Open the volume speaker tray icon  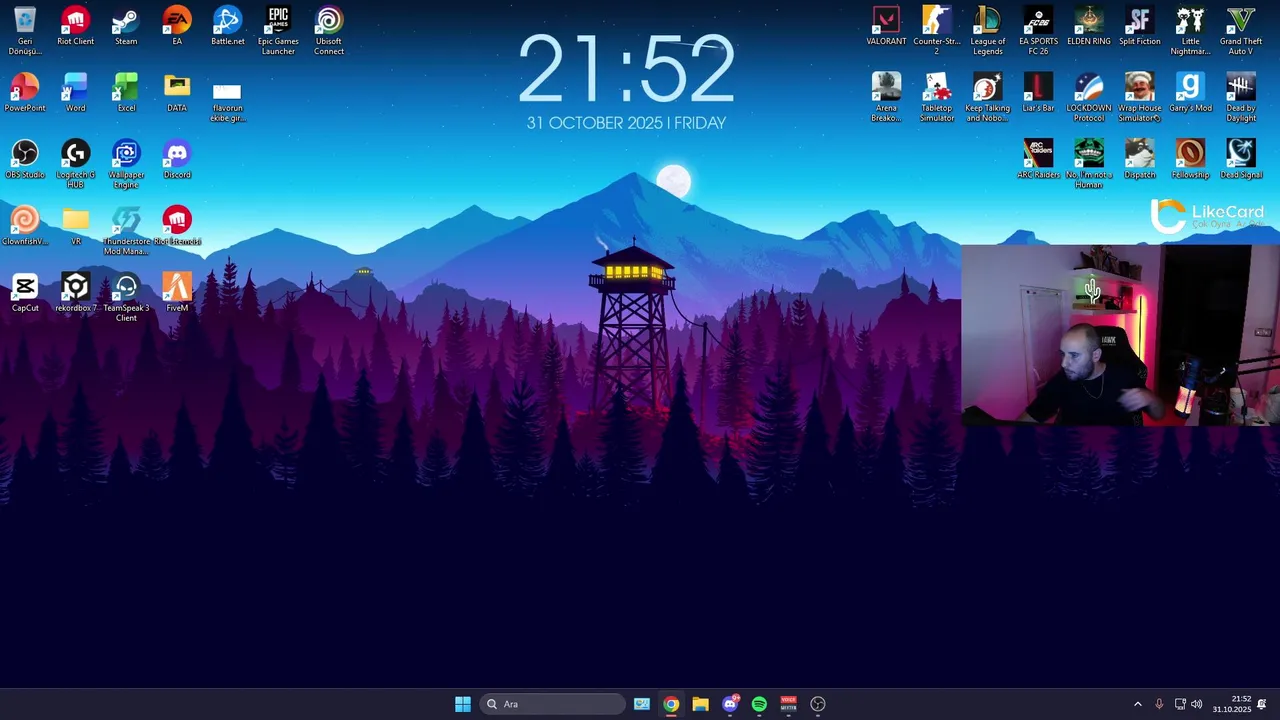[x=1197, y=704]
